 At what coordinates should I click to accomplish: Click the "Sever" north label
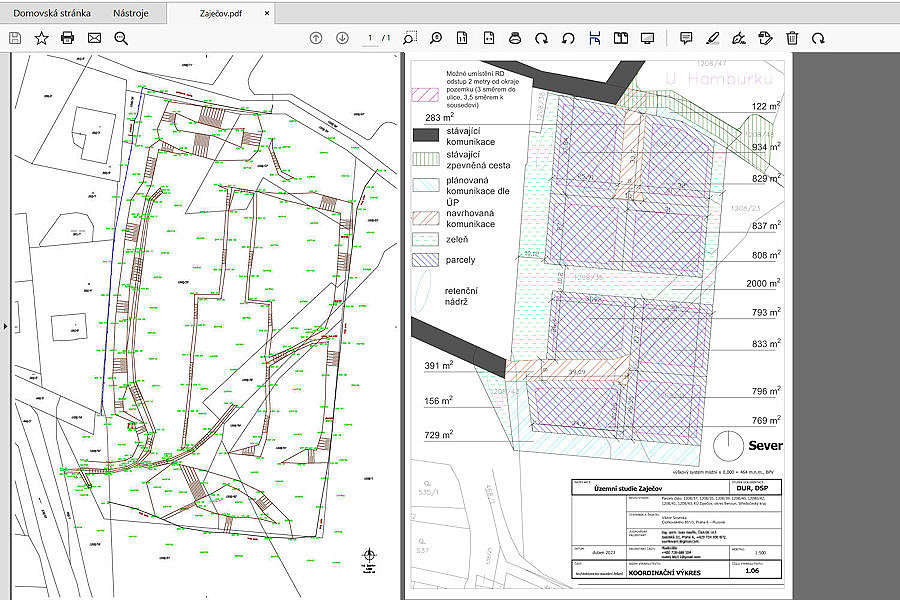coord(765,446)
